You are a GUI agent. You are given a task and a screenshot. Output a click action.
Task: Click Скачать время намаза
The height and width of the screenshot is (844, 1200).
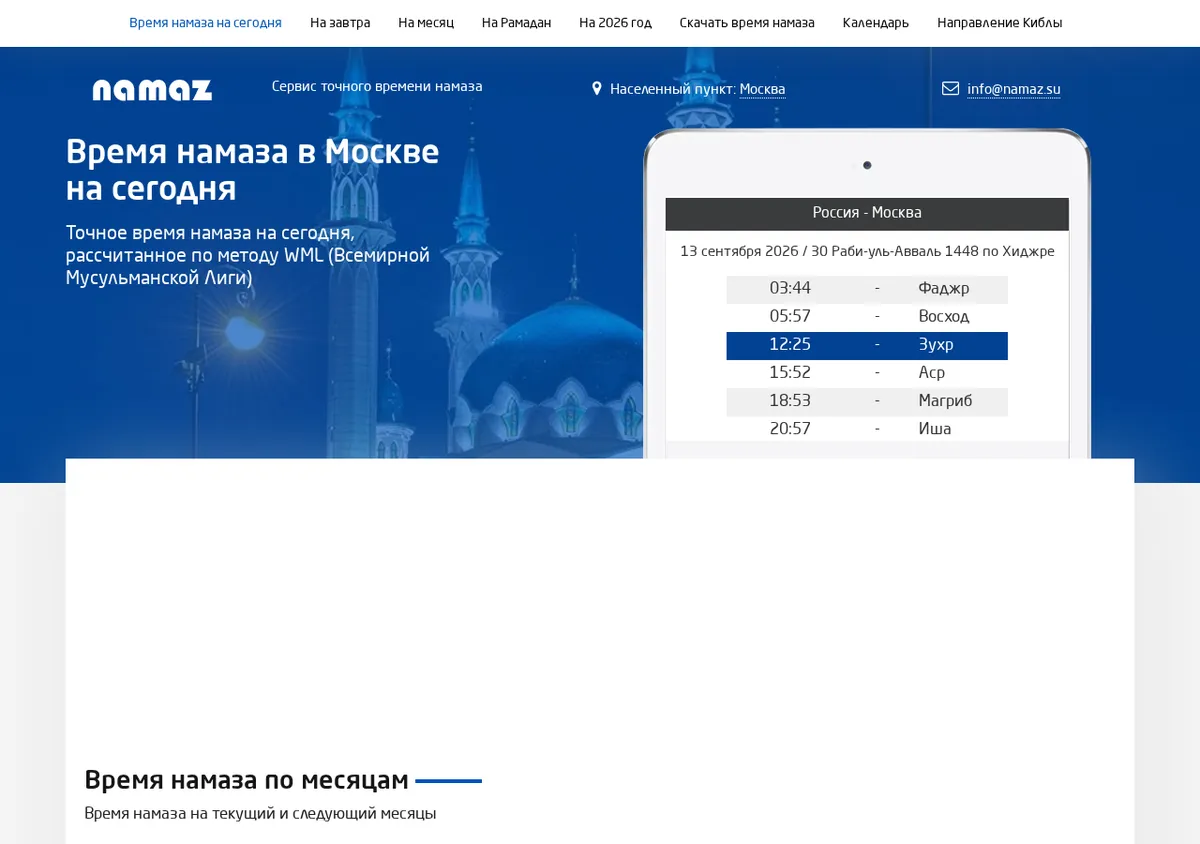[747, 23]
